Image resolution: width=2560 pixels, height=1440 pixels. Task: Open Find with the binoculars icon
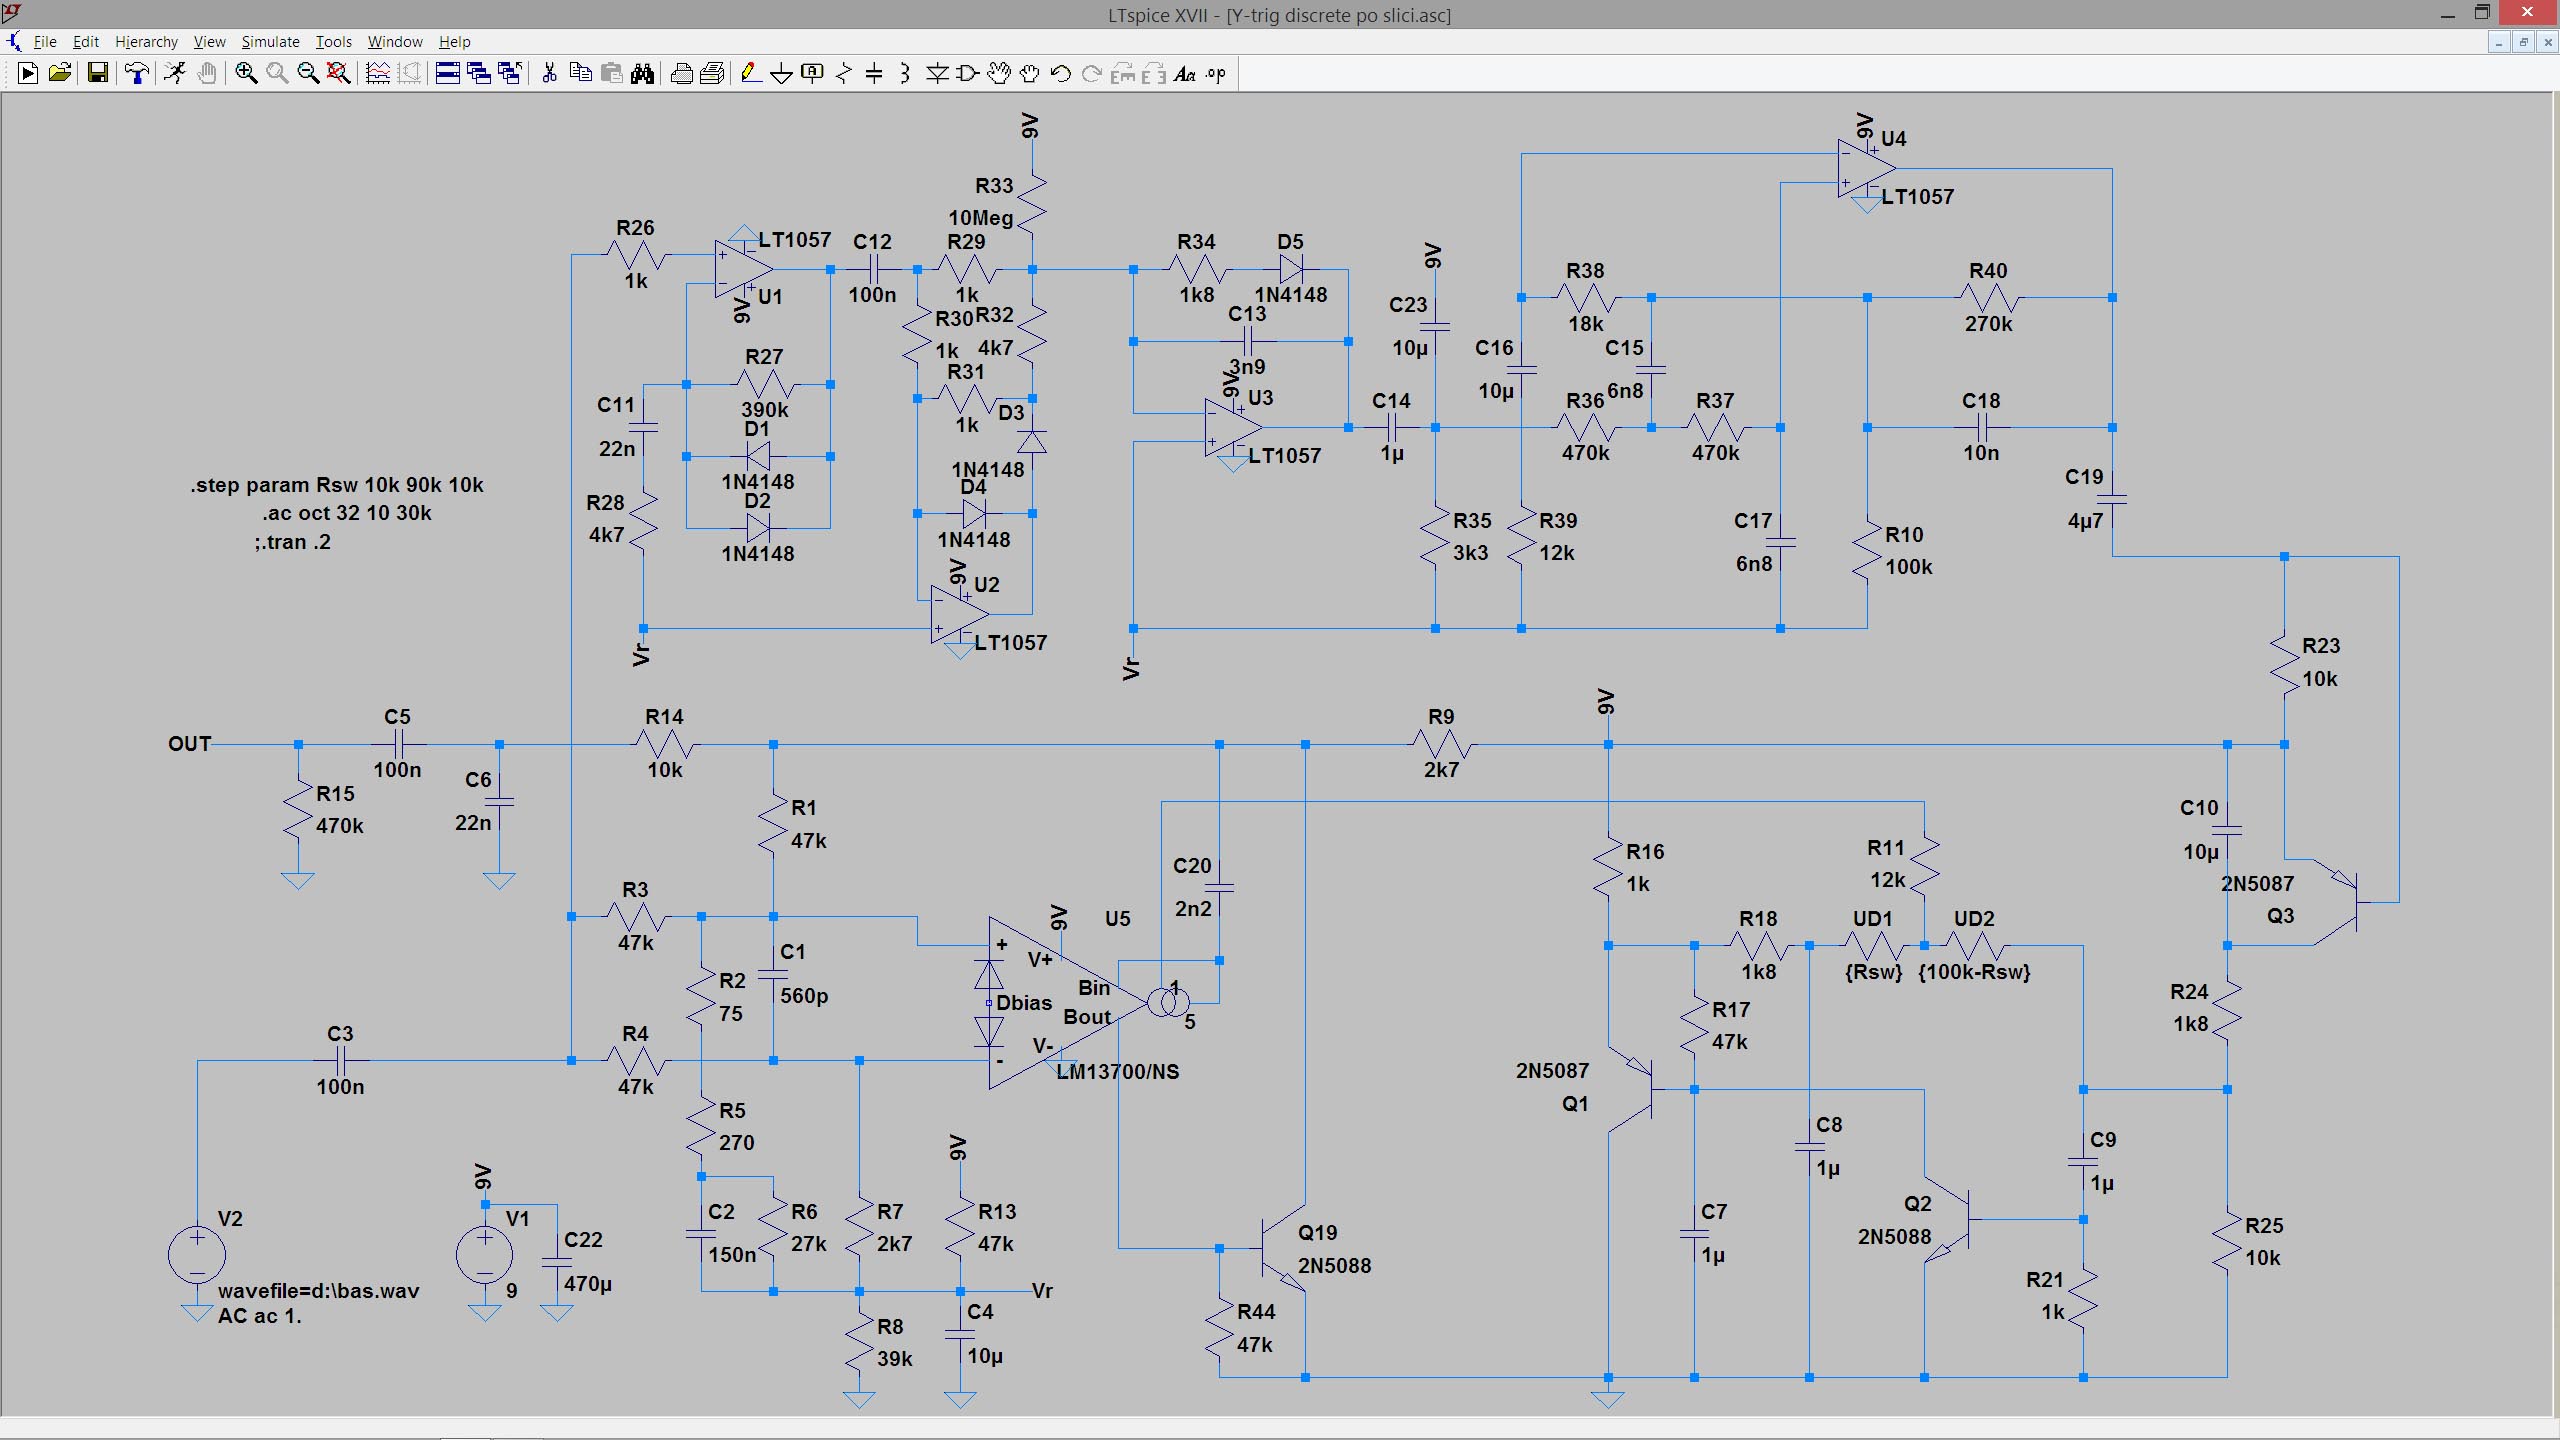tap(643, 73)
